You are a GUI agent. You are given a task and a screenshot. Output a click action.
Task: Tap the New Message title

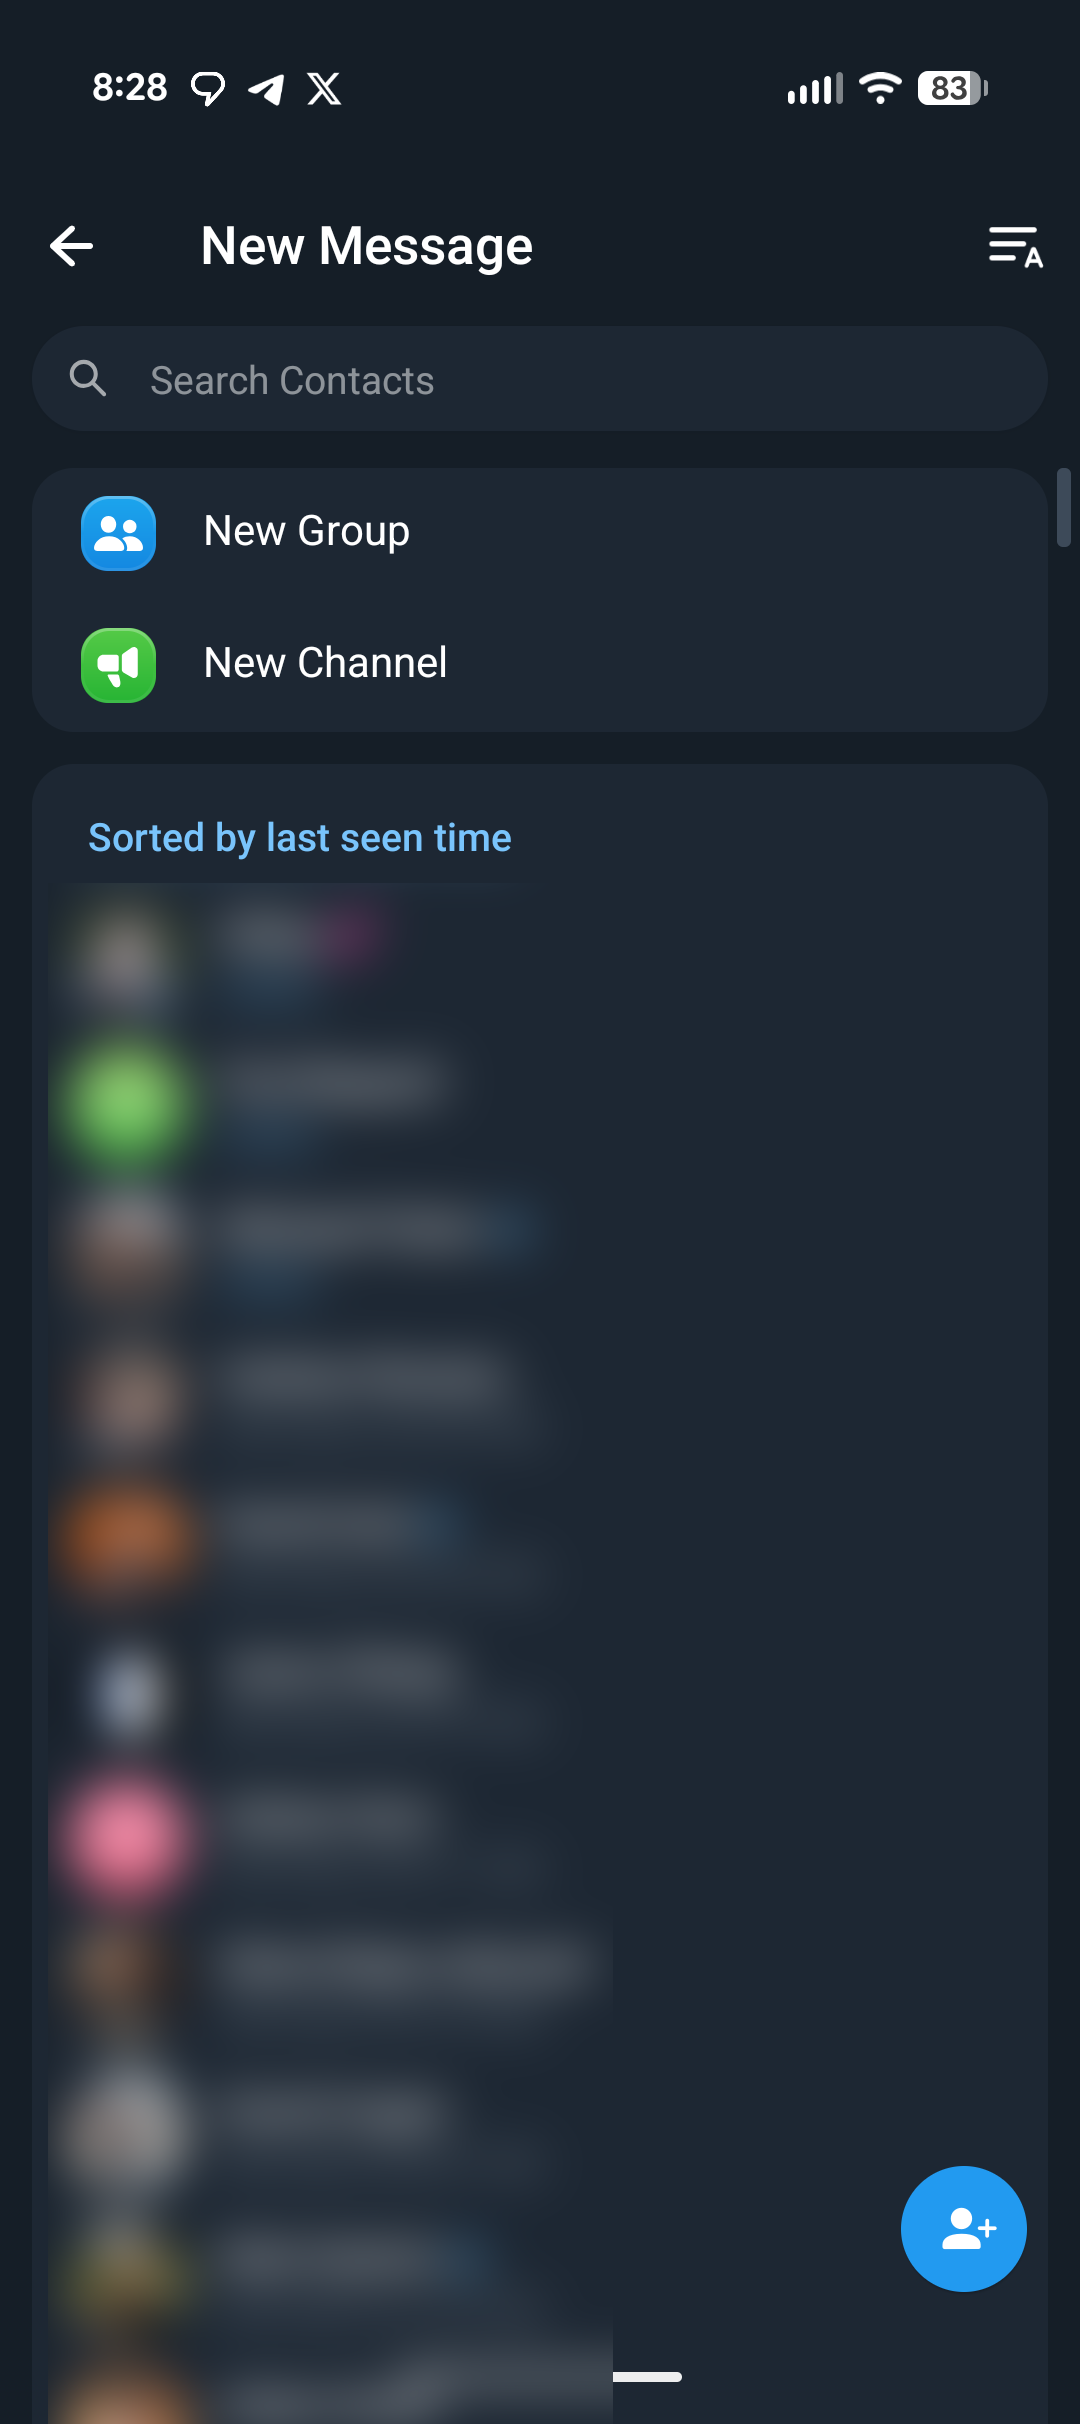(x=367, y=246)
